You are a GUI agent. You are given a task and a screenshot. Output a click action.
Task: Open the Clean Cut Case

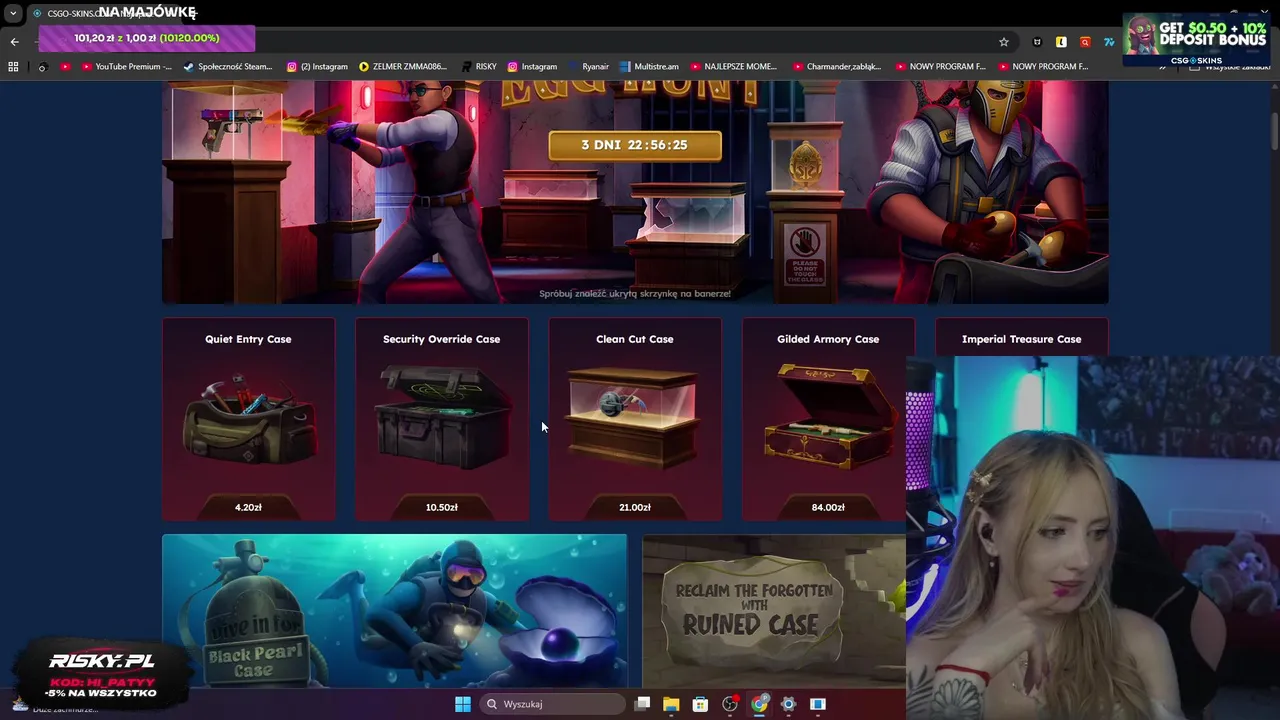(x=634, y=419)
